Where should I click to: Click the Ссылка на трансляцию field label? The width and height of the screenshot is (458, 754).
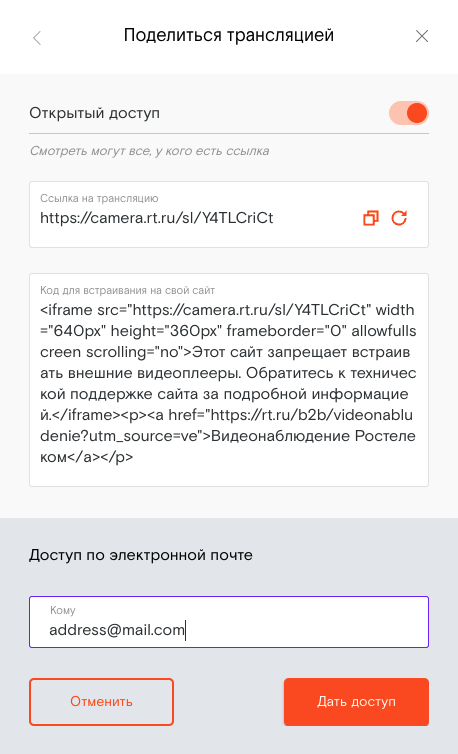(99, 198)
